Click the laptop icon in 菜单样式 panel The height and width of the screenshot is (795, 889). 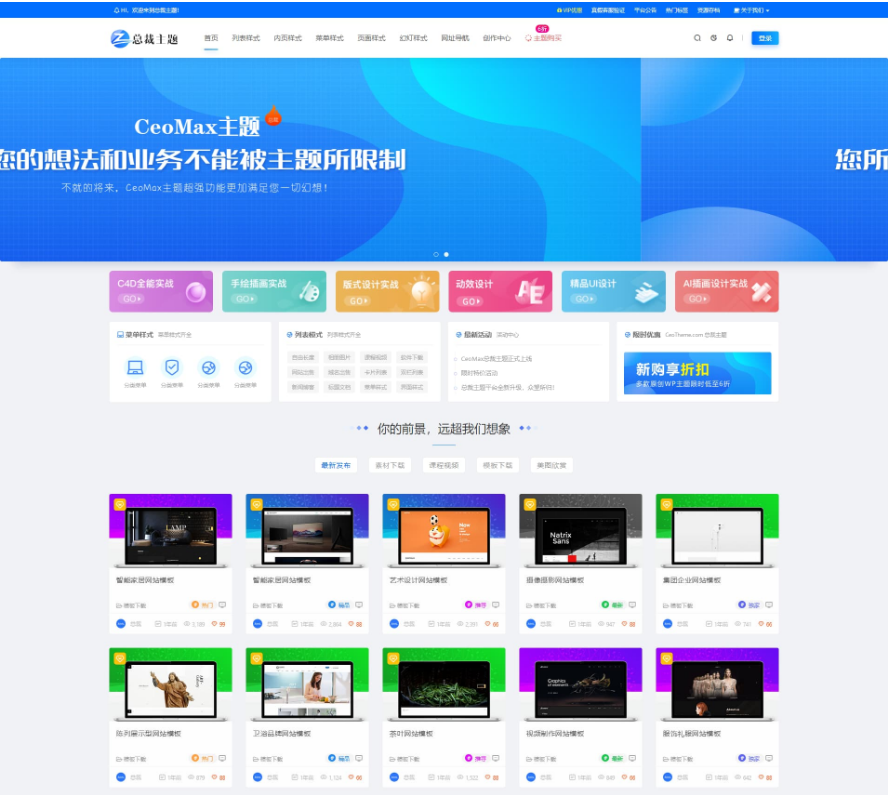point(135,367)
